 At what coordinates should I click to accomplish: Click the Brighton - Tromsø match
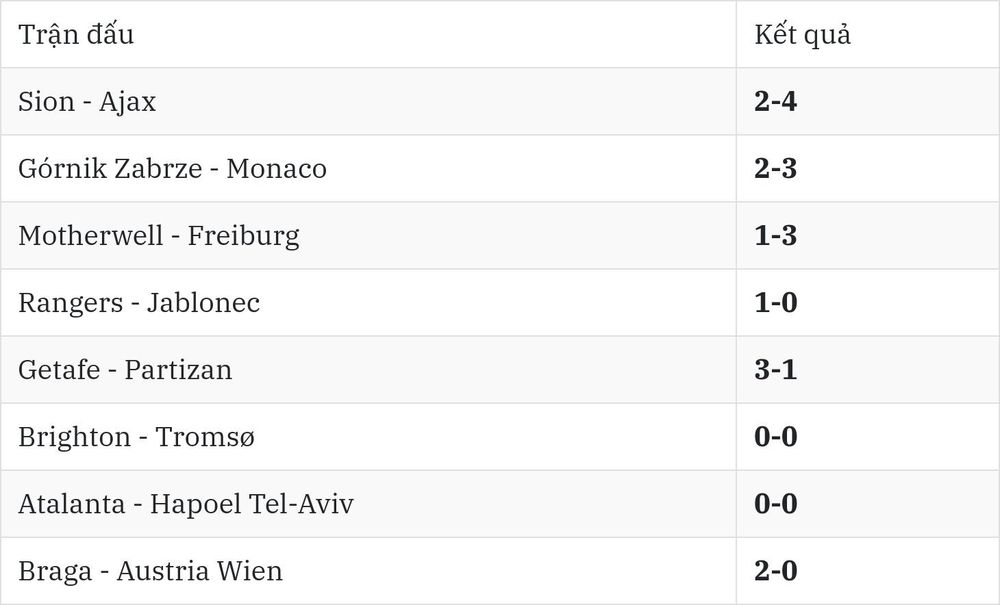(x=369, y=437)
